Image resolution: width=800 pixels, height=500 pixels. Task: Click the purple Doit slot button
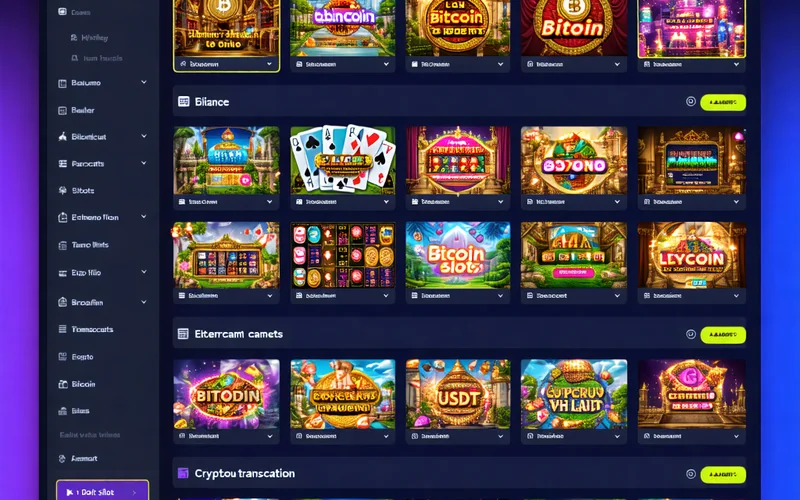tap(103, 492)
